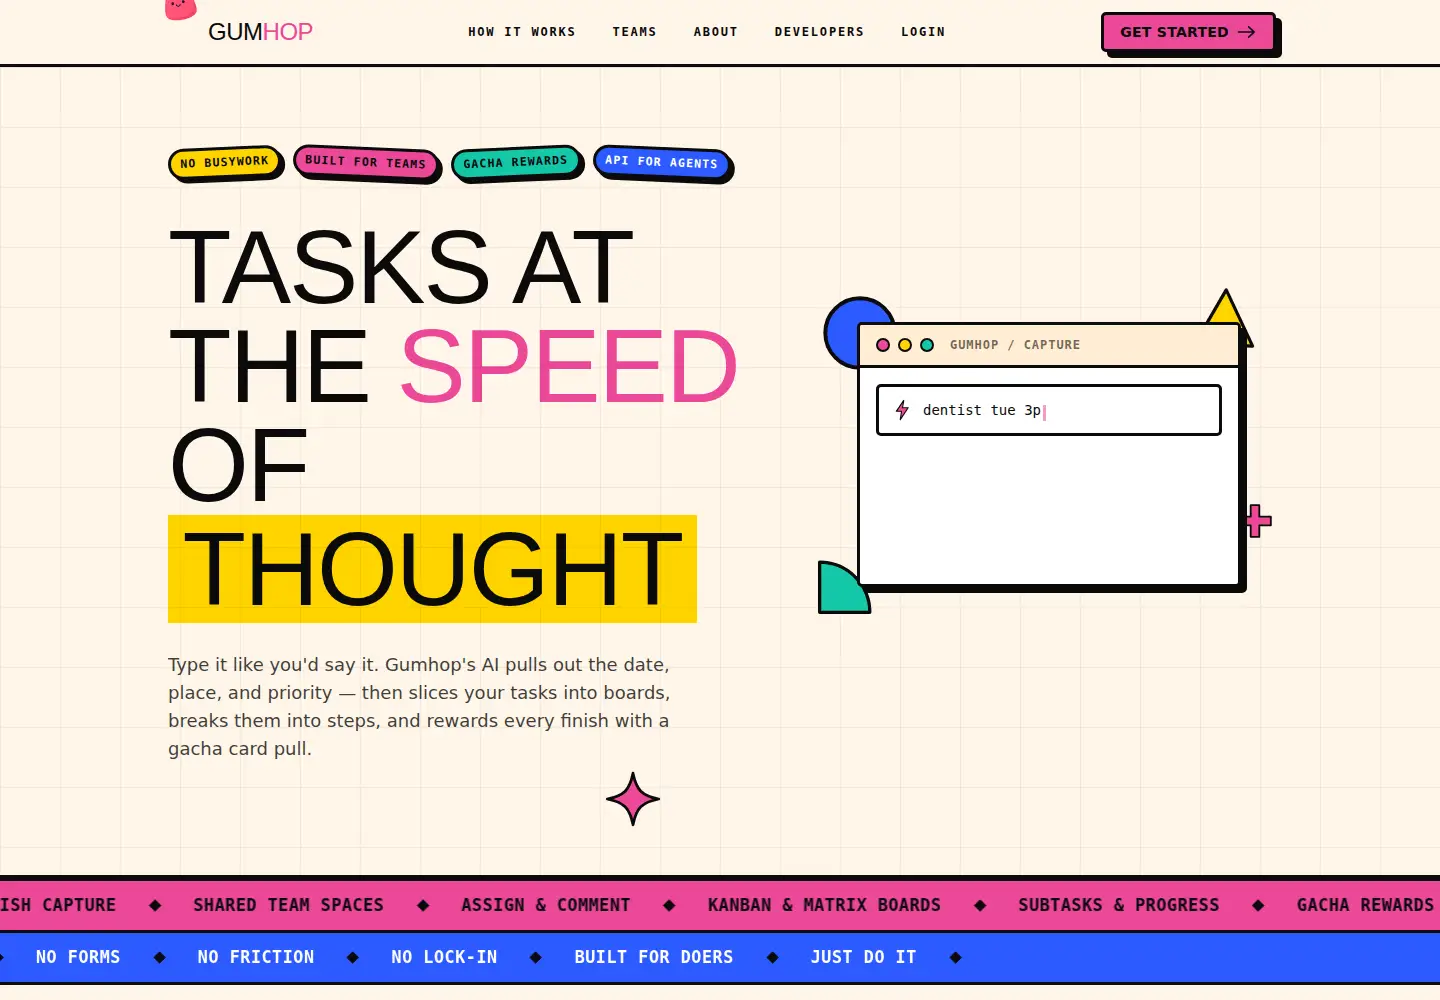
Task: Click 'KANBAN & MATRIX BOARDS' in pink ticker
Action: (x=824, y=905)
